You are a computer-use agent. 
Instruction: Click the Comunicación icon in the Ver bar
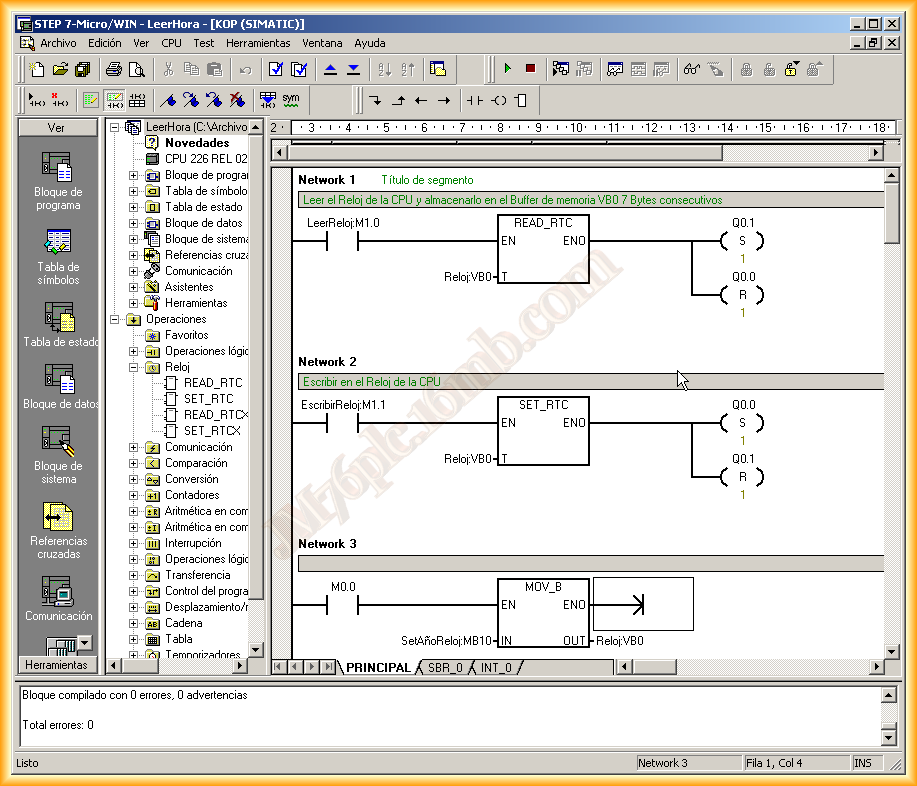pyautogui.click(x=58, y=592)
